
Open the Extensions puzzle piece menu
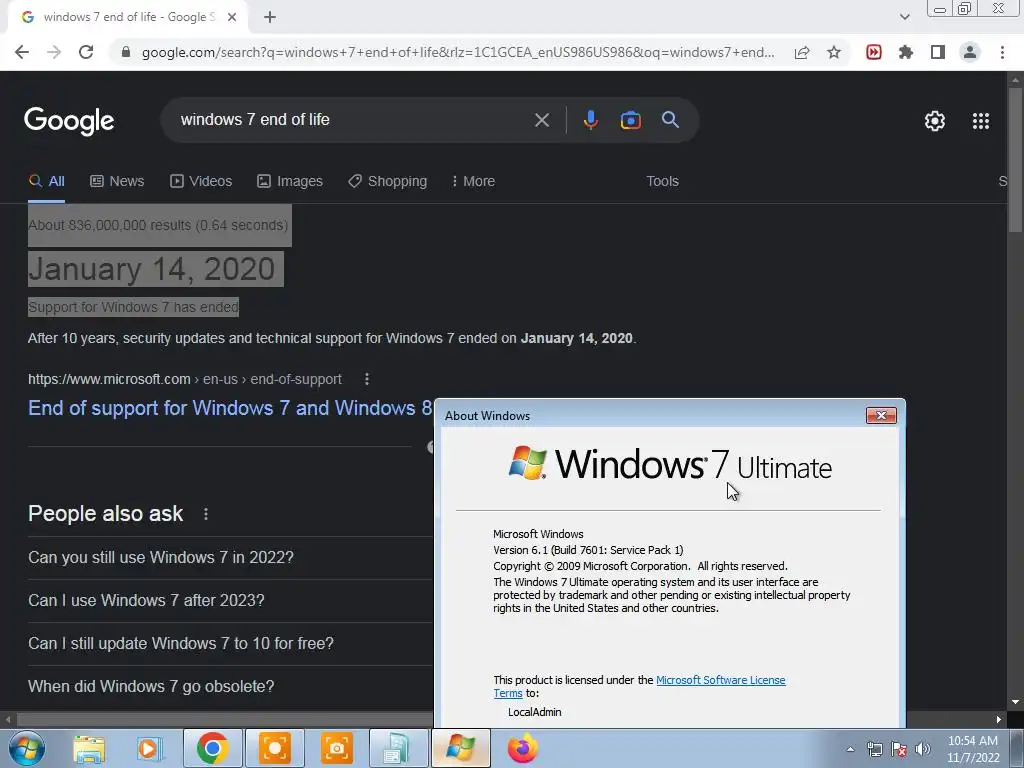tap(906, 52)
